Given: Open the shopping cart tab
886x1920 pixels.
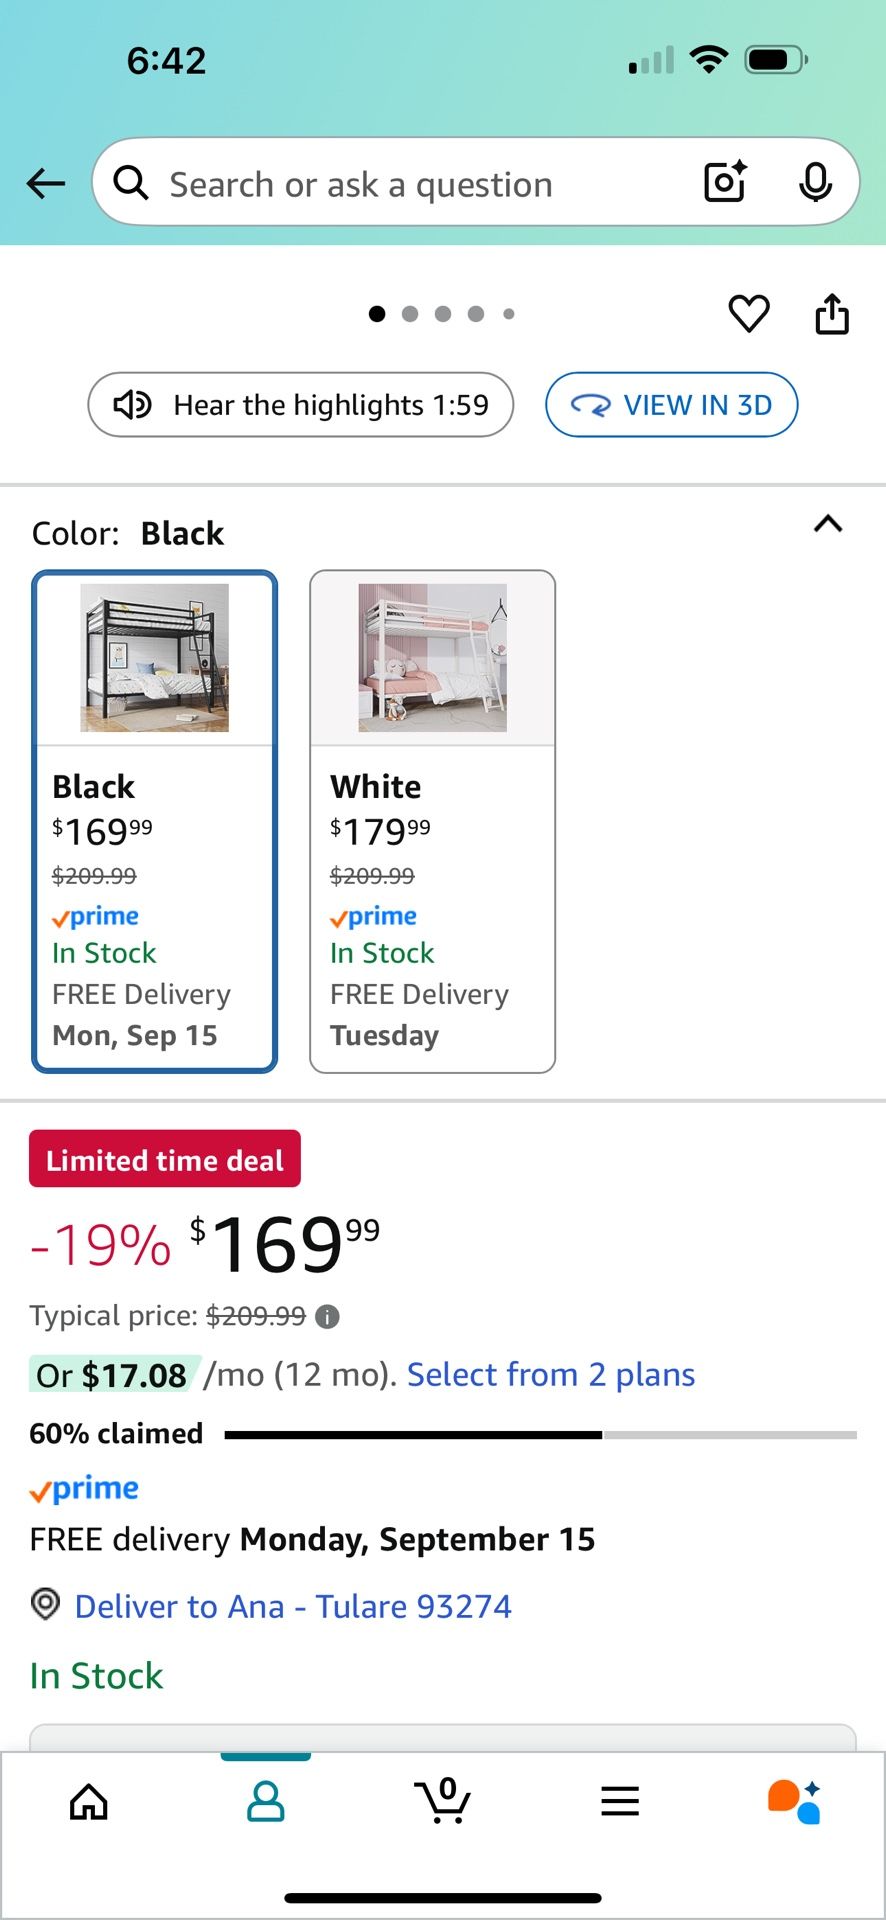Looking at the screenshot, I should (x=443, y=1800).
